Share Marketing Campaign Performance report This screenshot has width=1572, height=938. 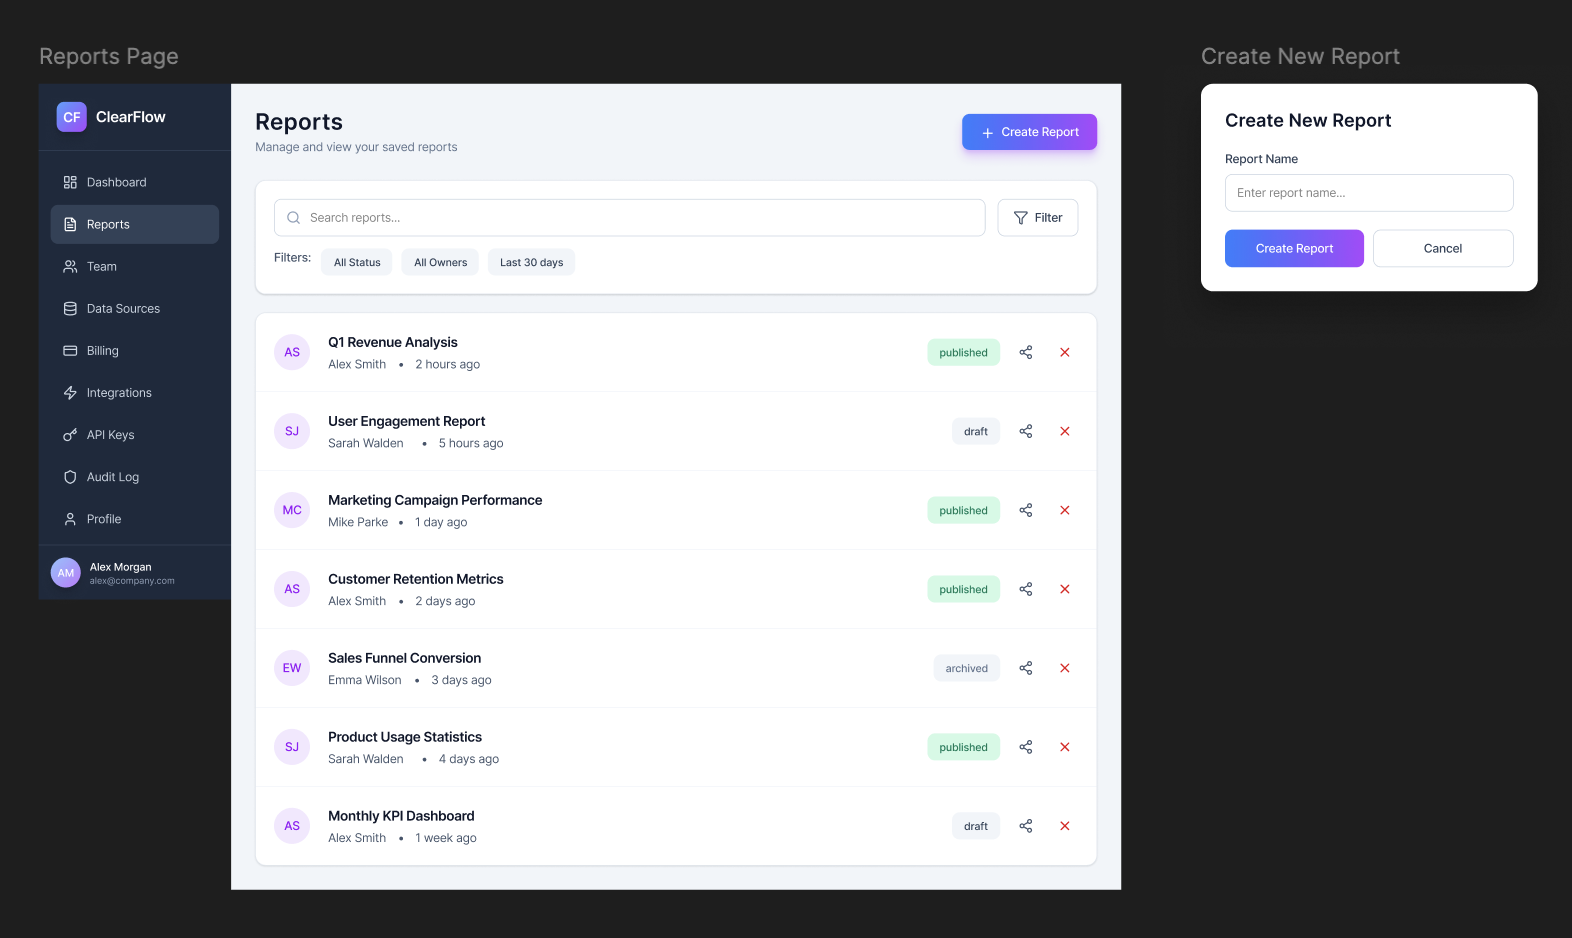tap(1026, 510)
